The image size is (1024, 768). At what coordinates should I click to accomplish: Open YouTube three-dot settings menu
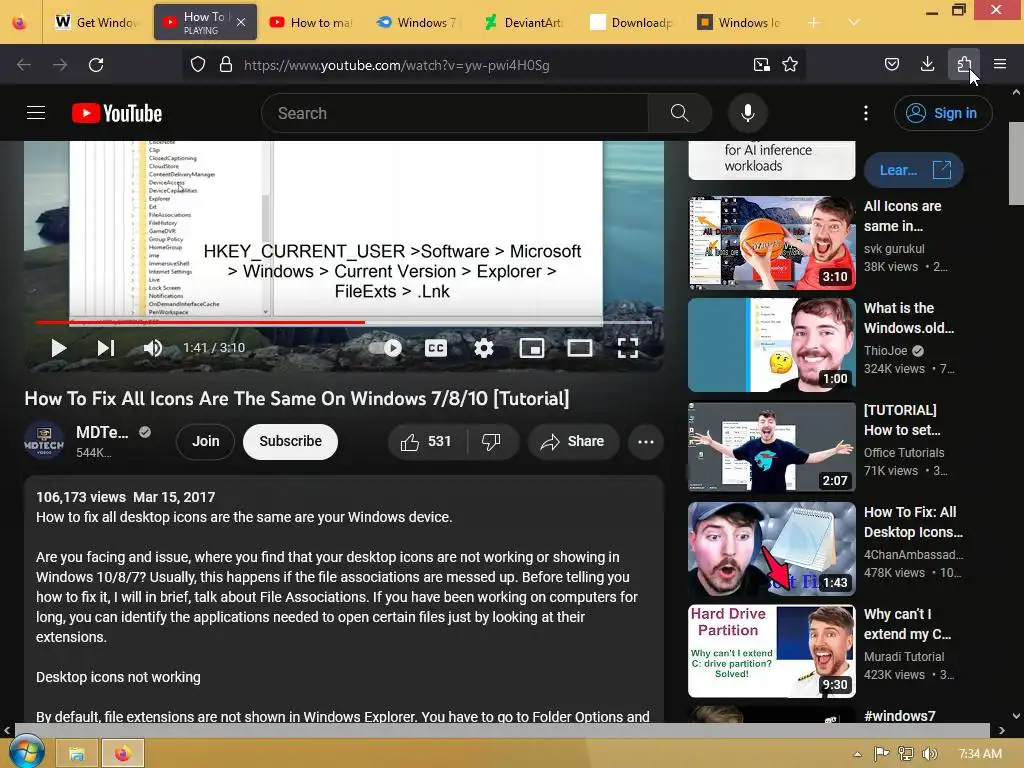(866, 113)
